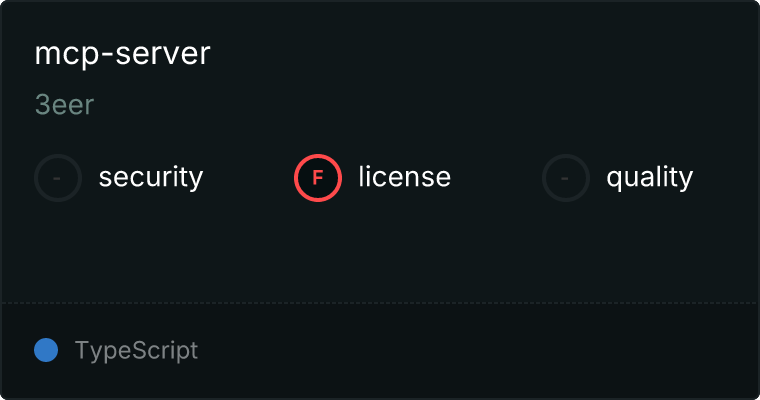
Task: Click the TypeScript language label
Action: point(136,351)
